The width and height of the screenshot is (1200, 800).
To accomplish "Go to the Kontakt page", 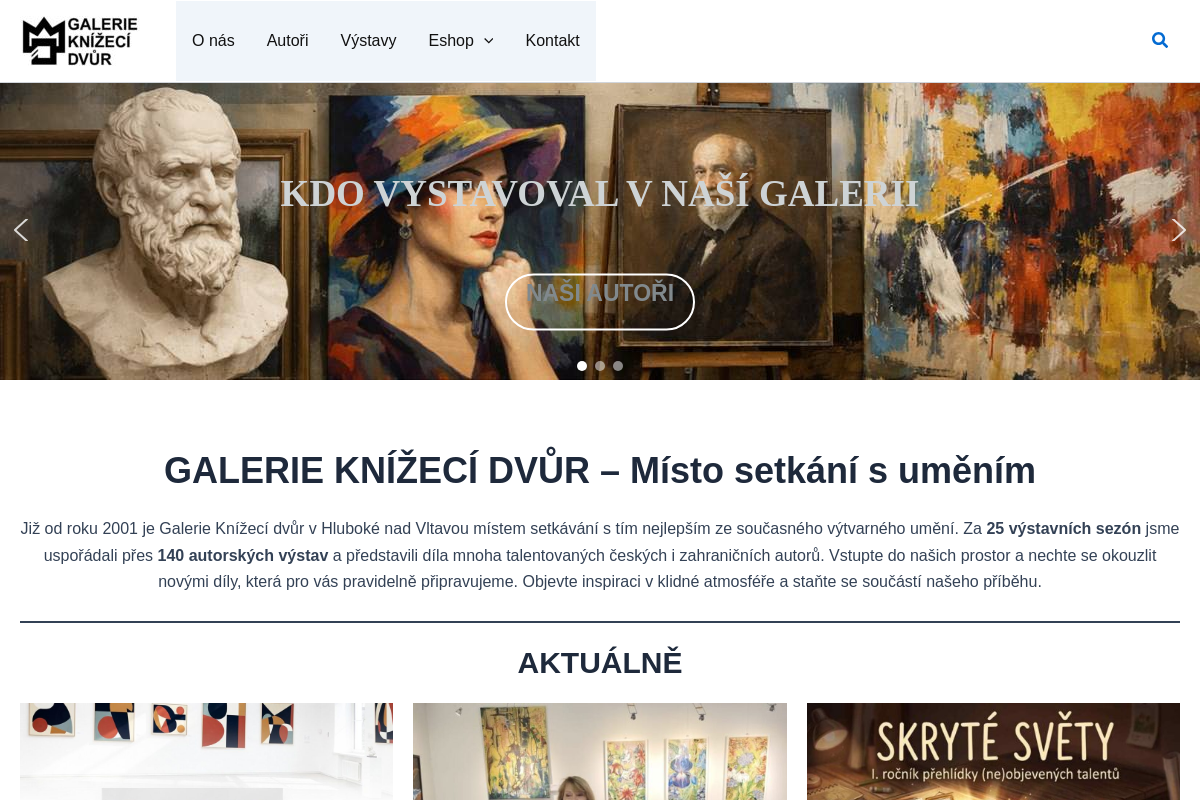I will click(x=552, y=41).
